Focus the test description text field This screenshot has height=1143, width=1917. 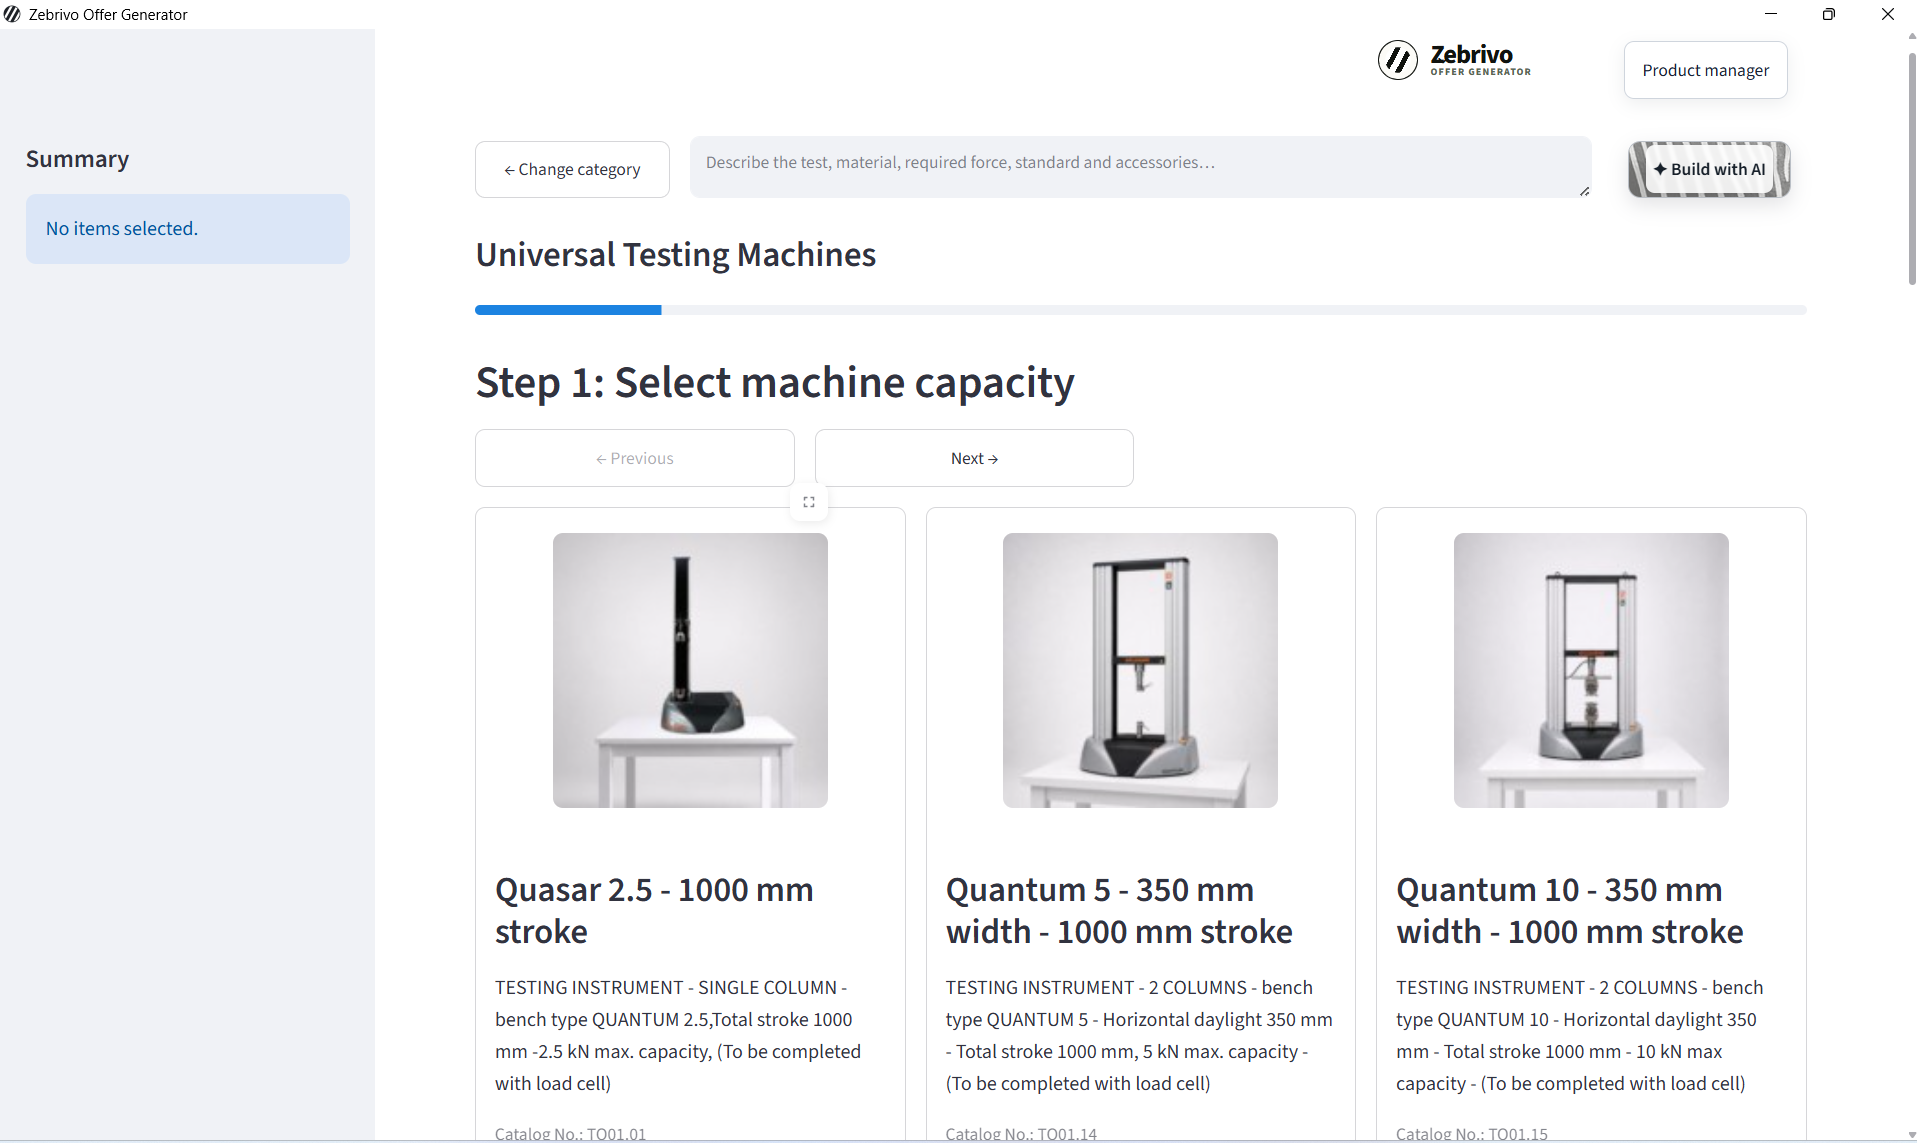pyautogui.click(x=1140, y=167)
